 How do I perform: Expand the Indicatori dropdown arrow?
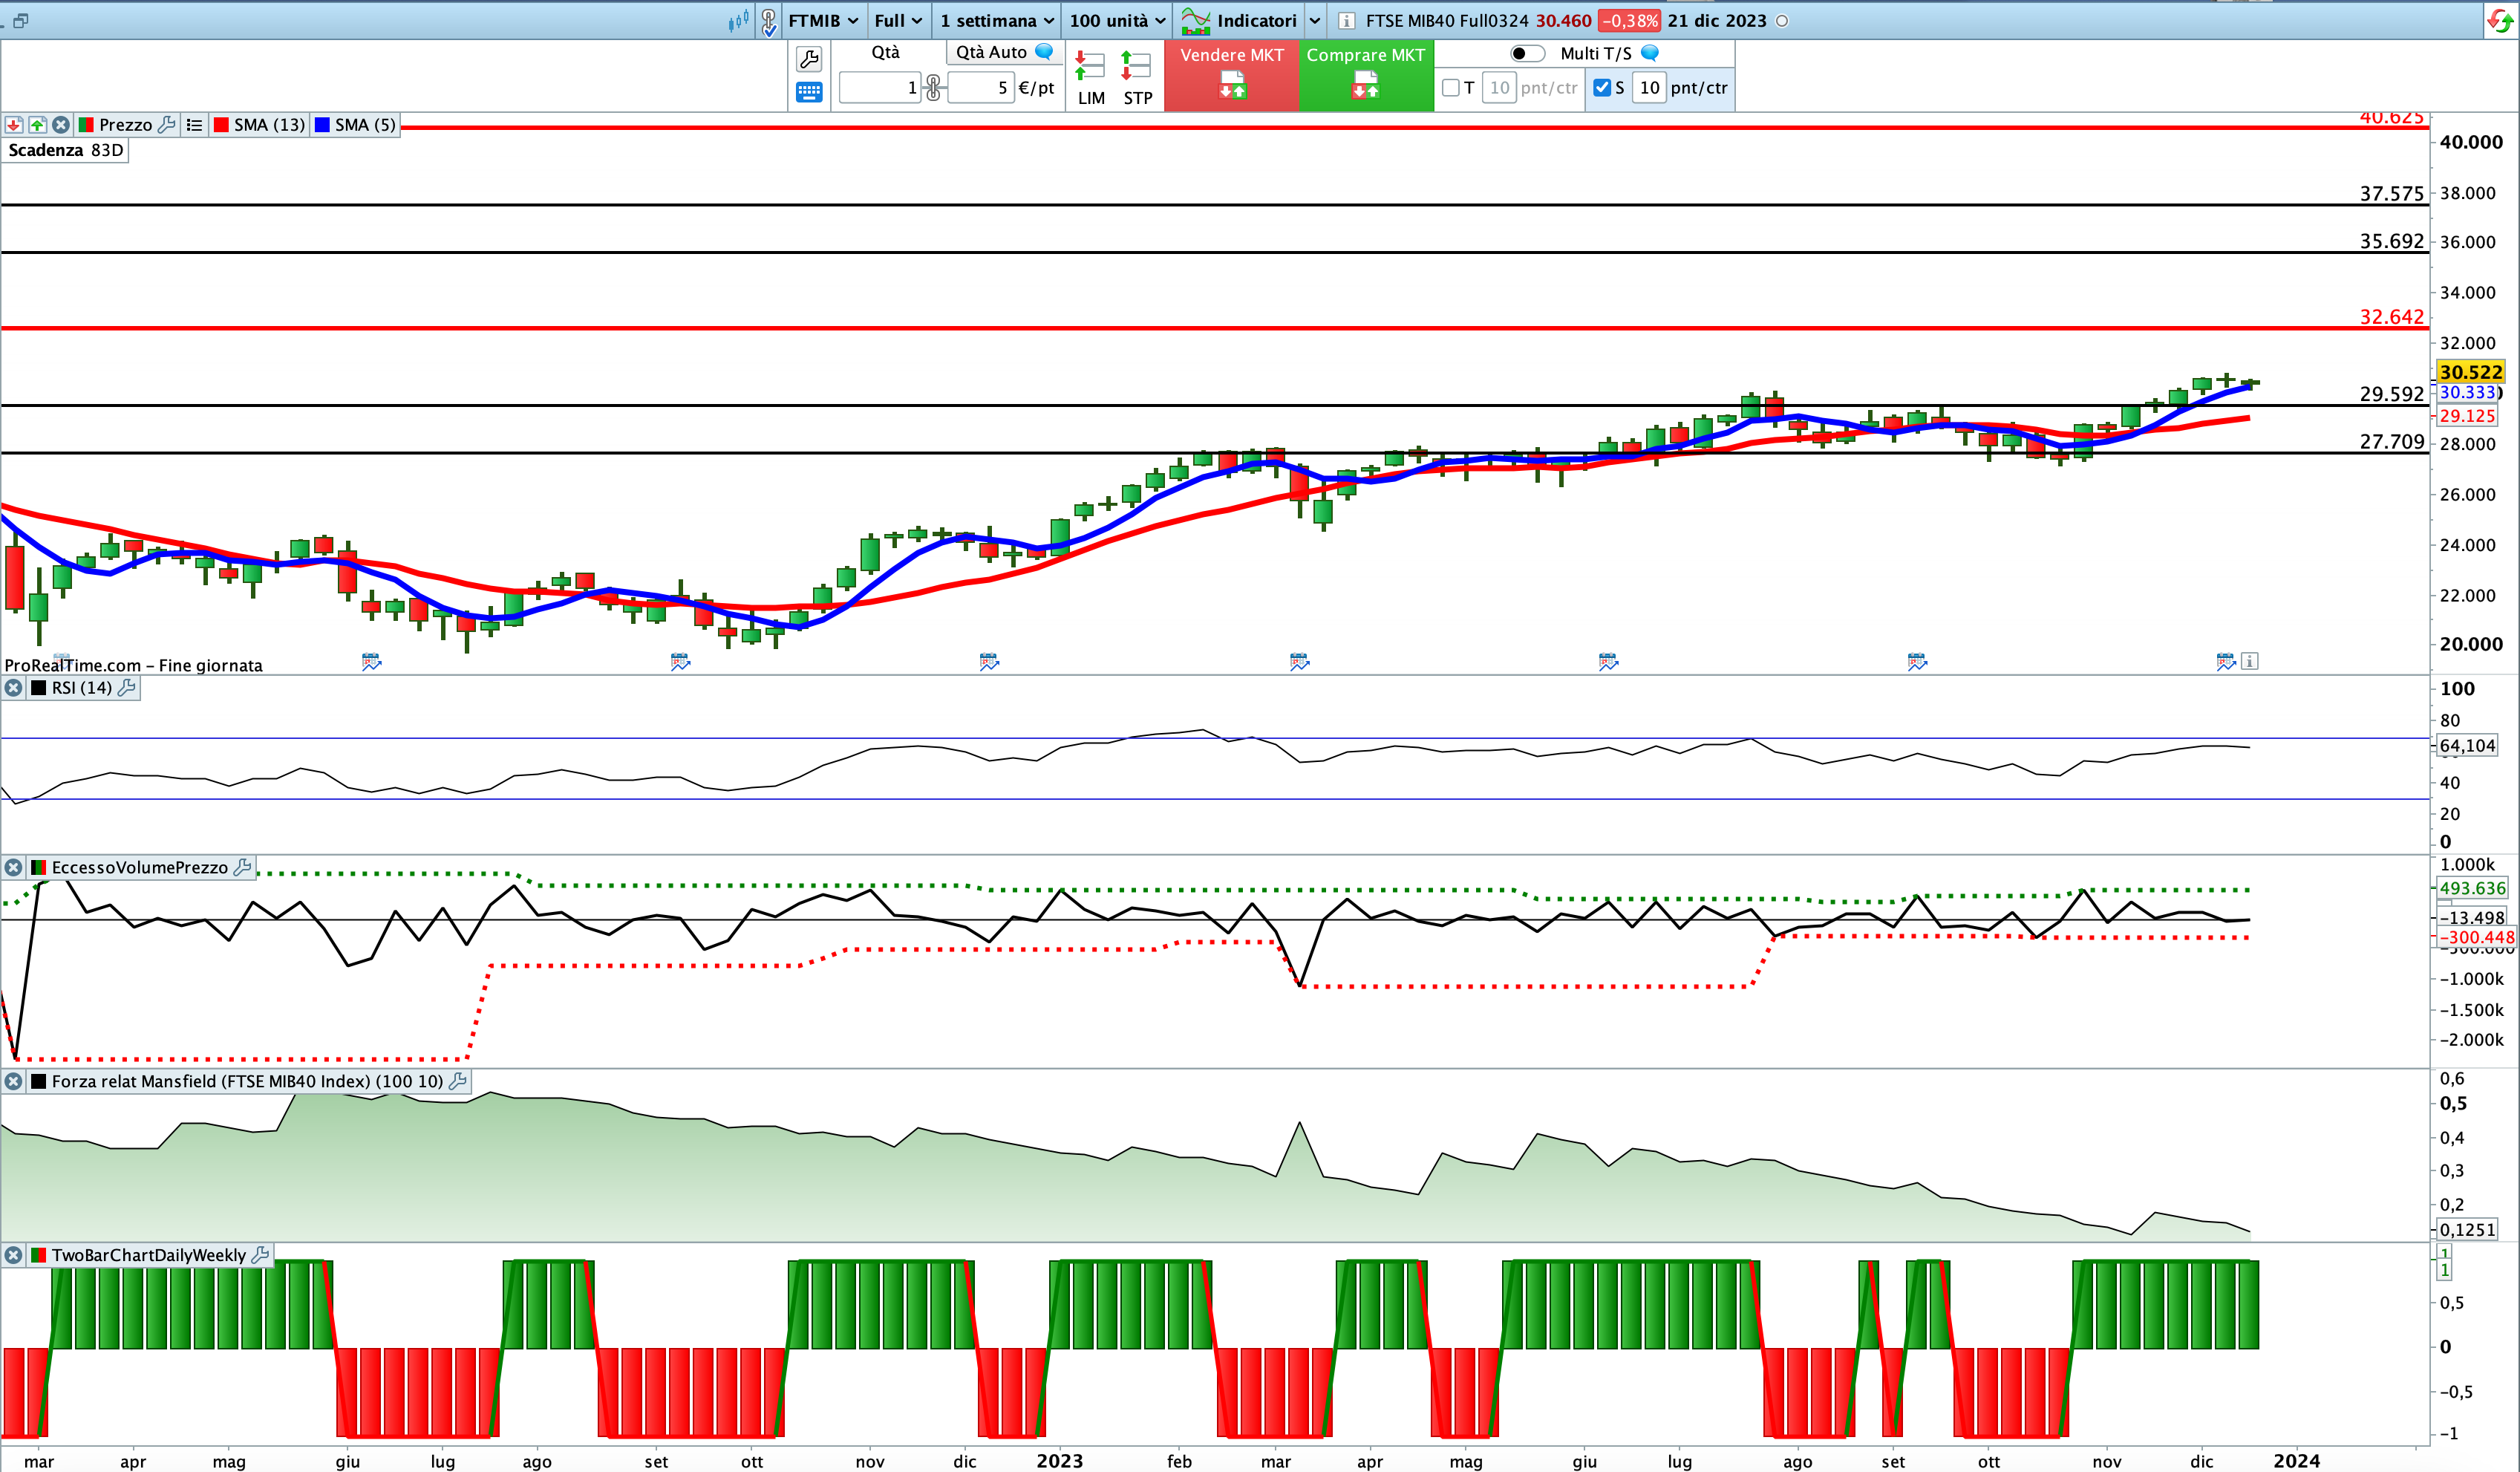tap(1315, 21)
